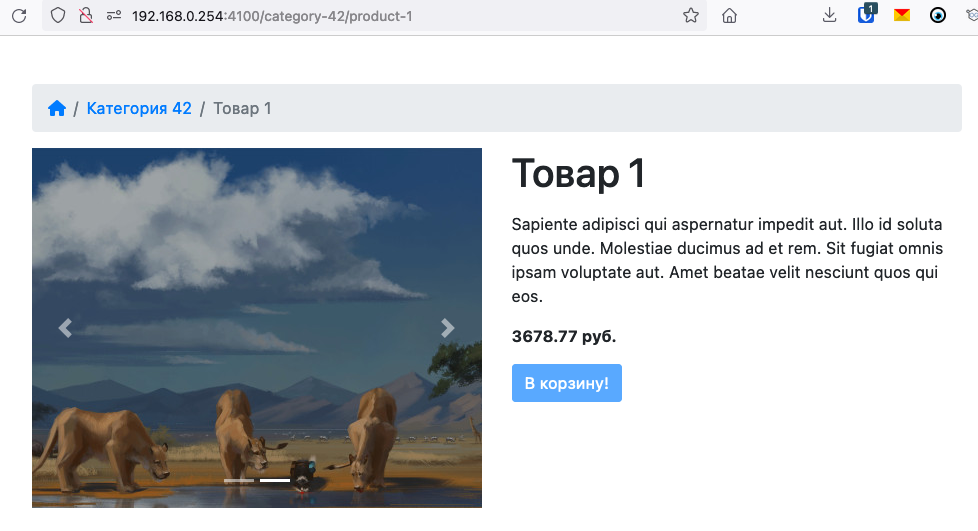Click the Товар 1 breadcrumb text
The width and height of the screenshot is (978, 531).
click(242, 109)
